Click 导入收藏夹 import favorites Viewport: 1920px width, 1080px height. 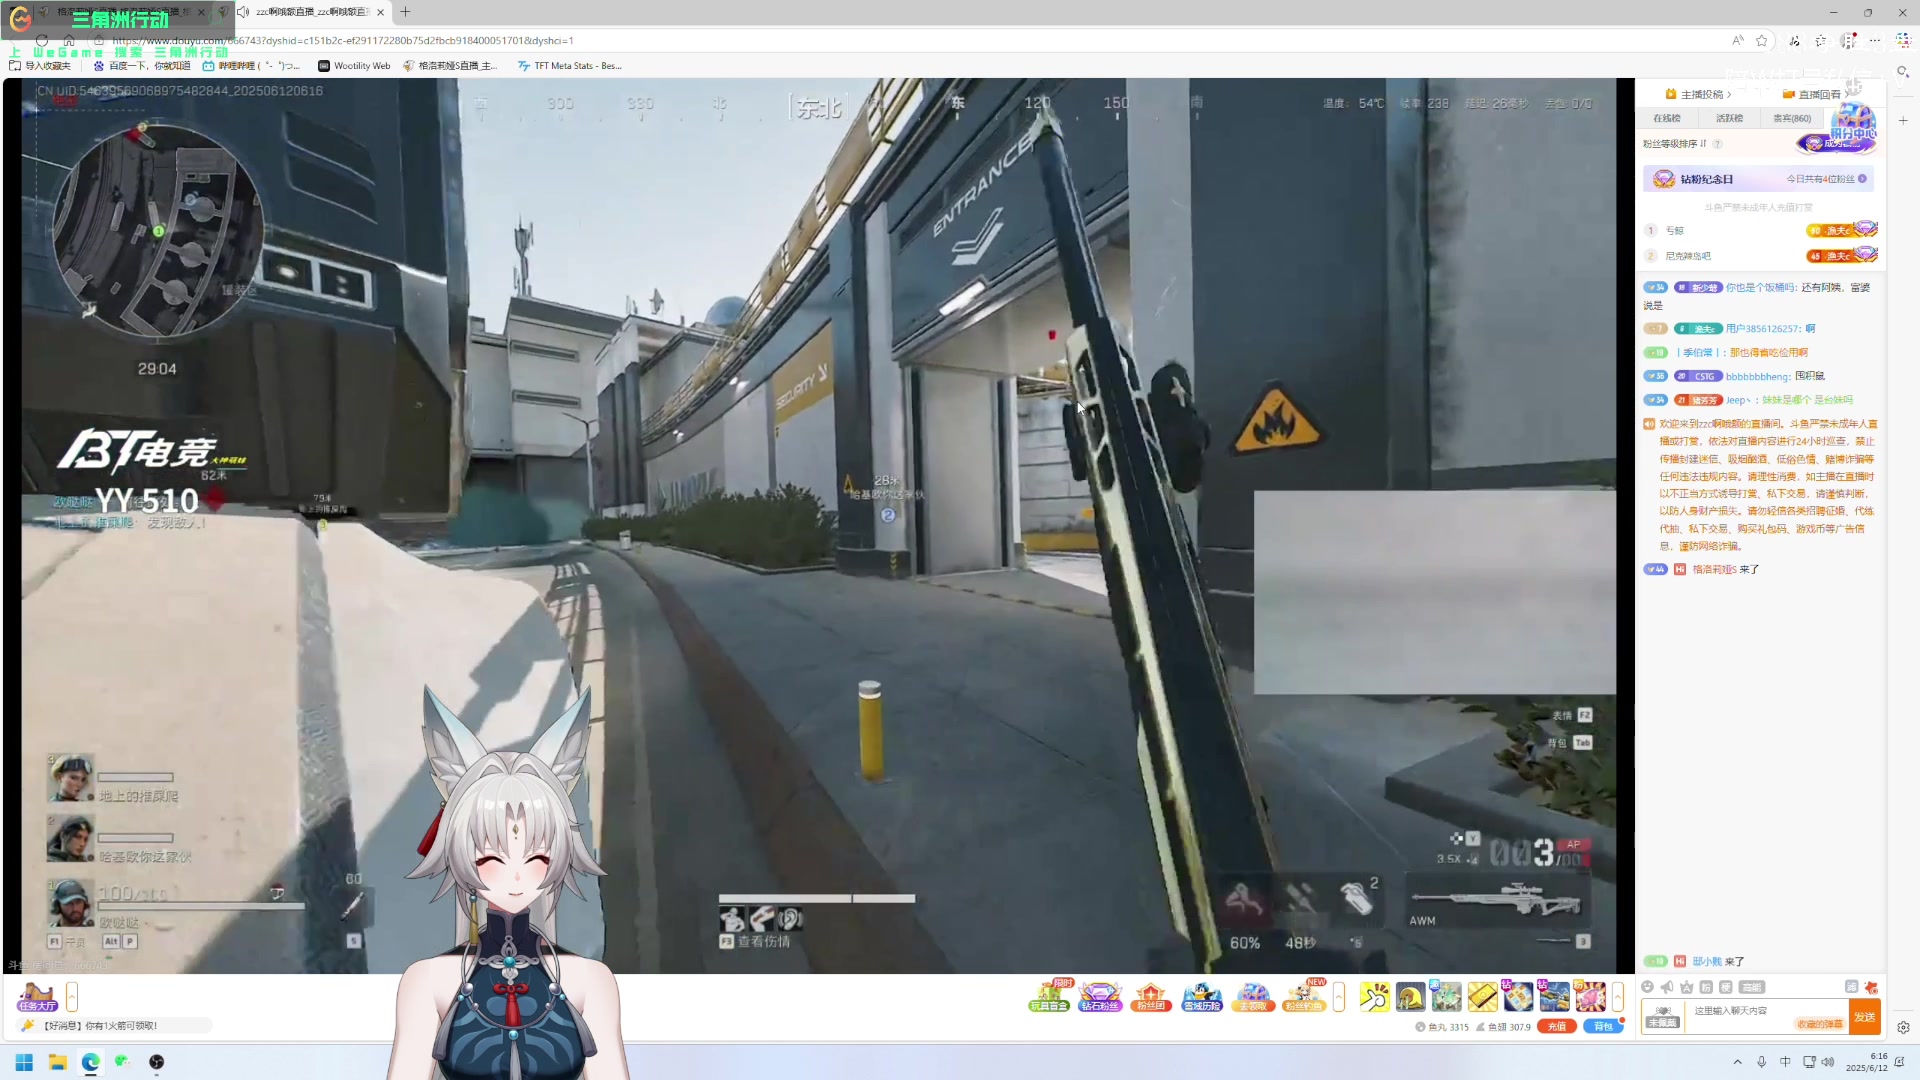[40, 66]
